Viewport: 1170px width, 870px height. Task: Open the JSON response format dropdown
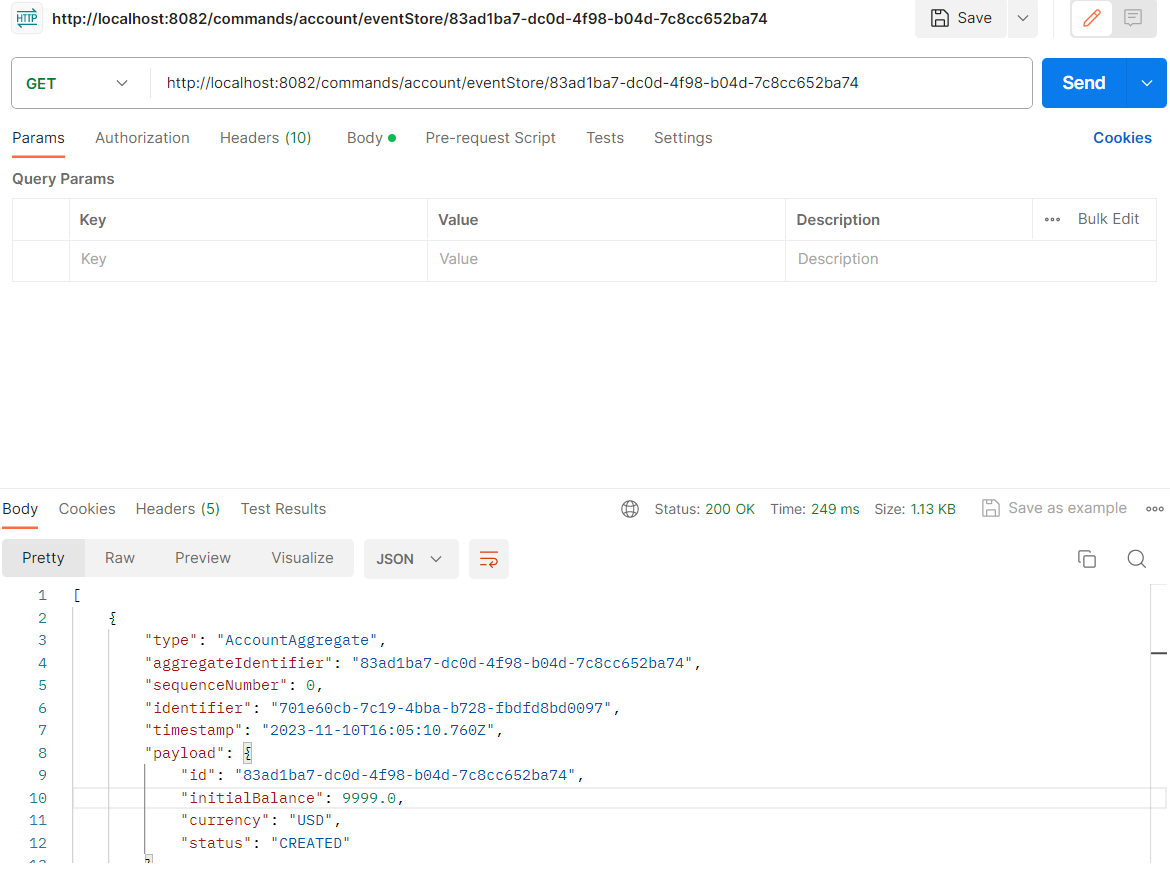click(410, 559)
